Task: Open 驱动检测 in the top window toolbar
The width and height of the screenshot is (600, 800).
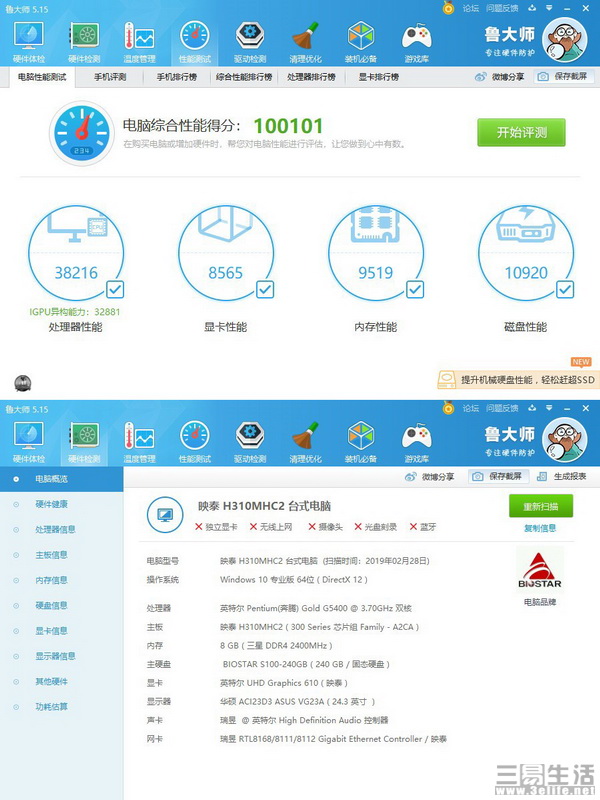Action: pyautogui.click(x=250, y=42)
